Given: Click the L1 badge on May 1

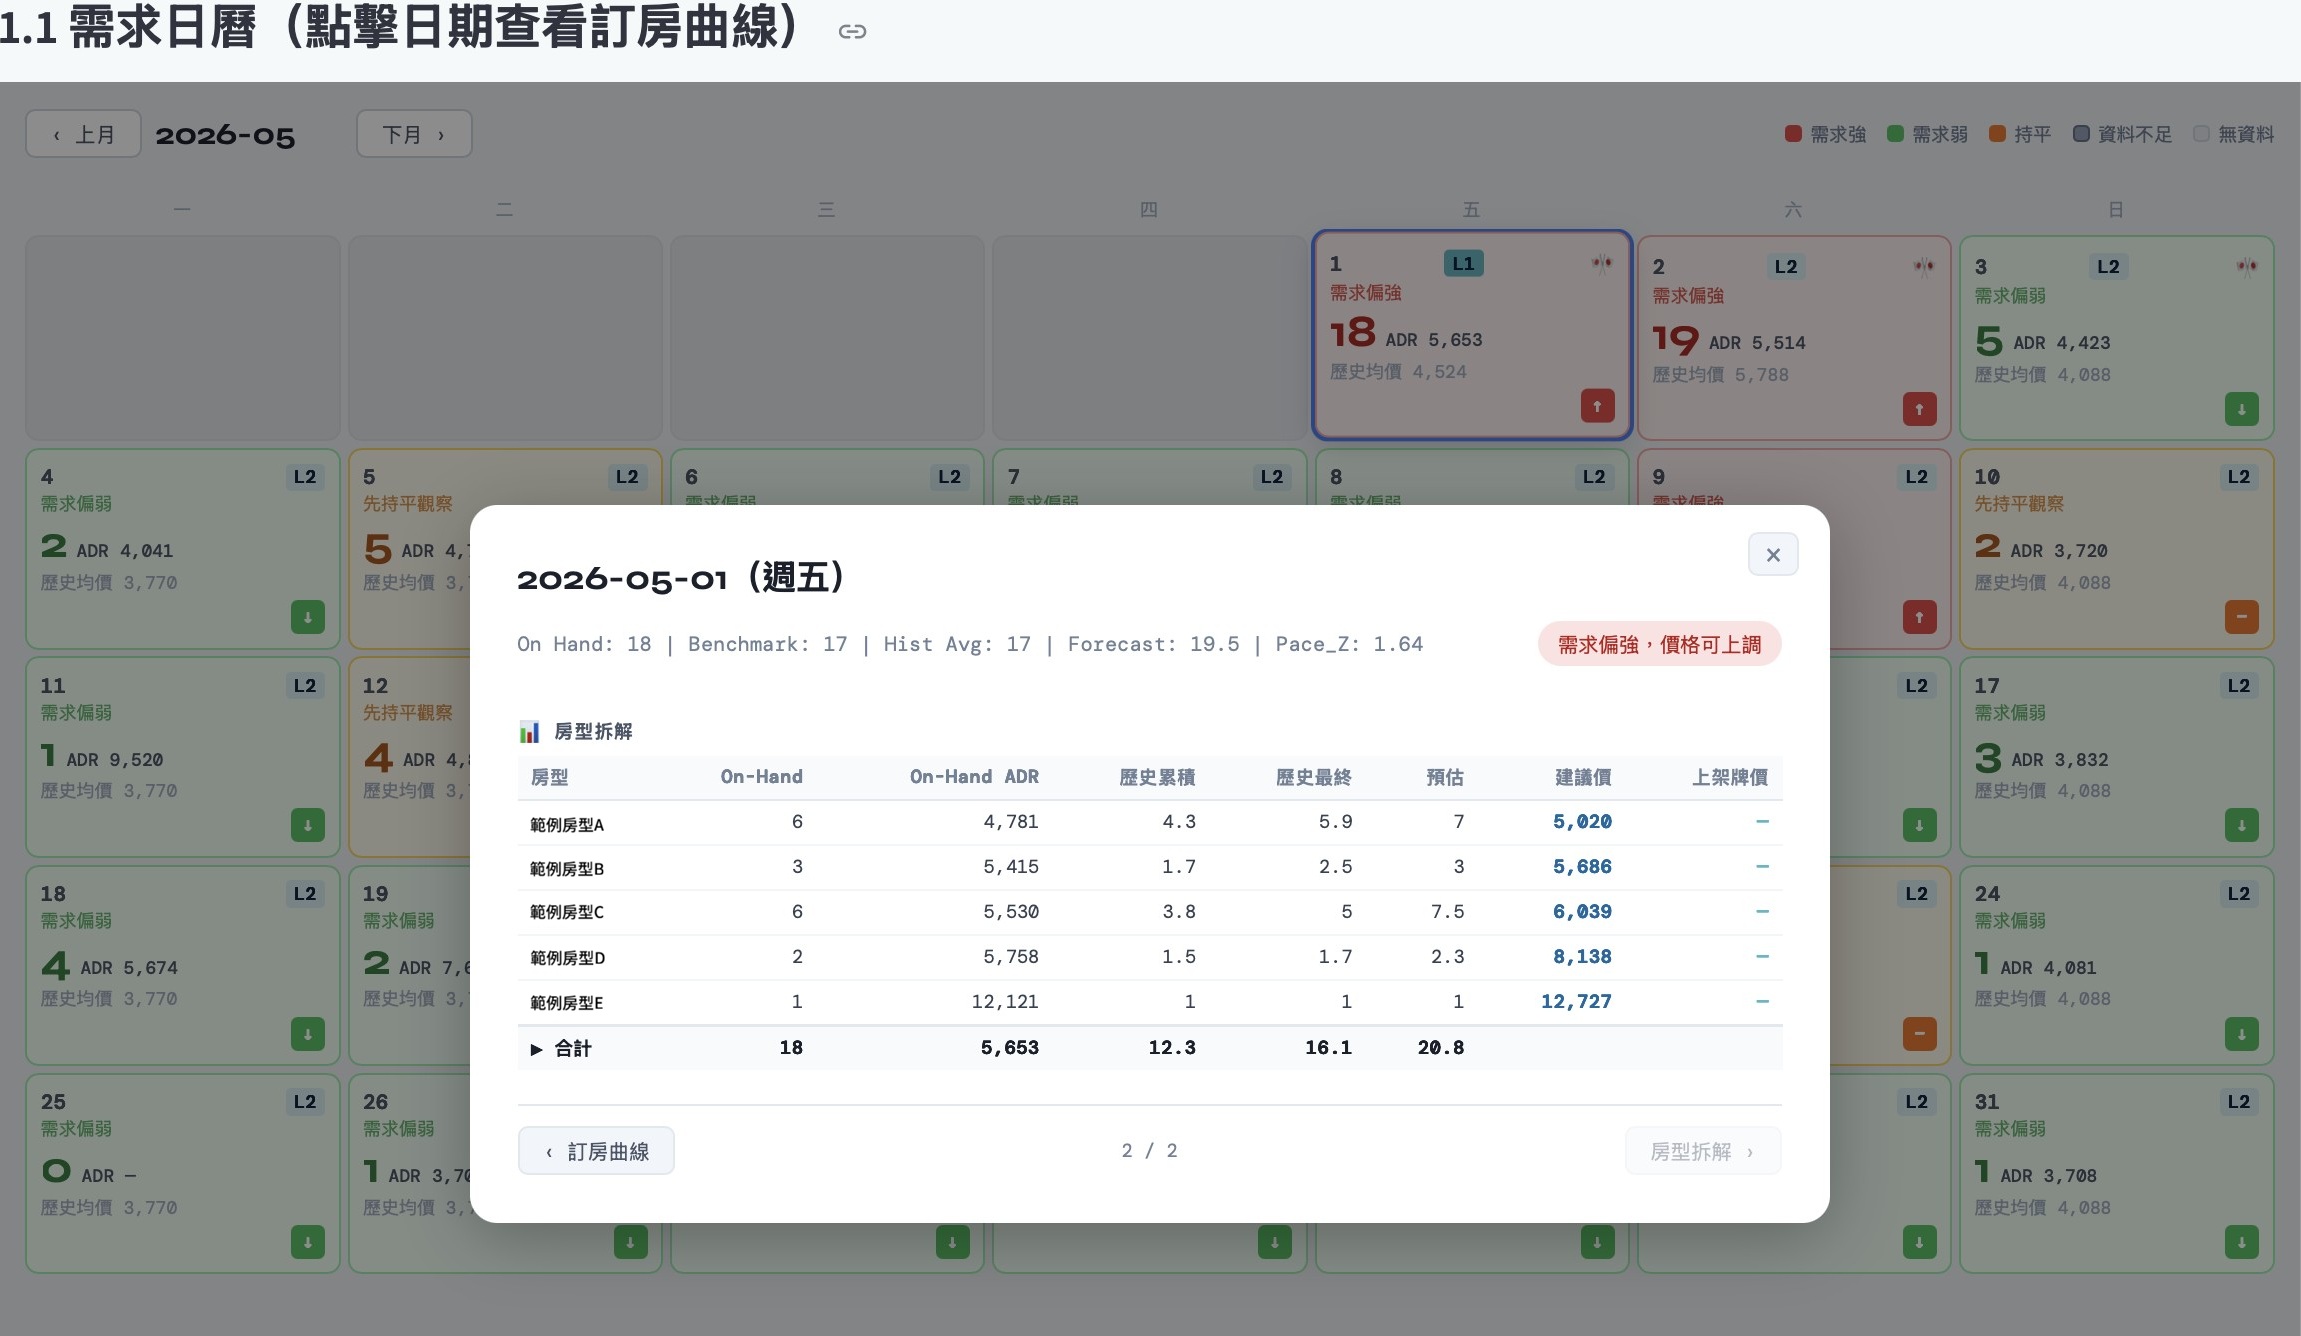Looking at the screenshot, I should click(x=1463, y=263).
